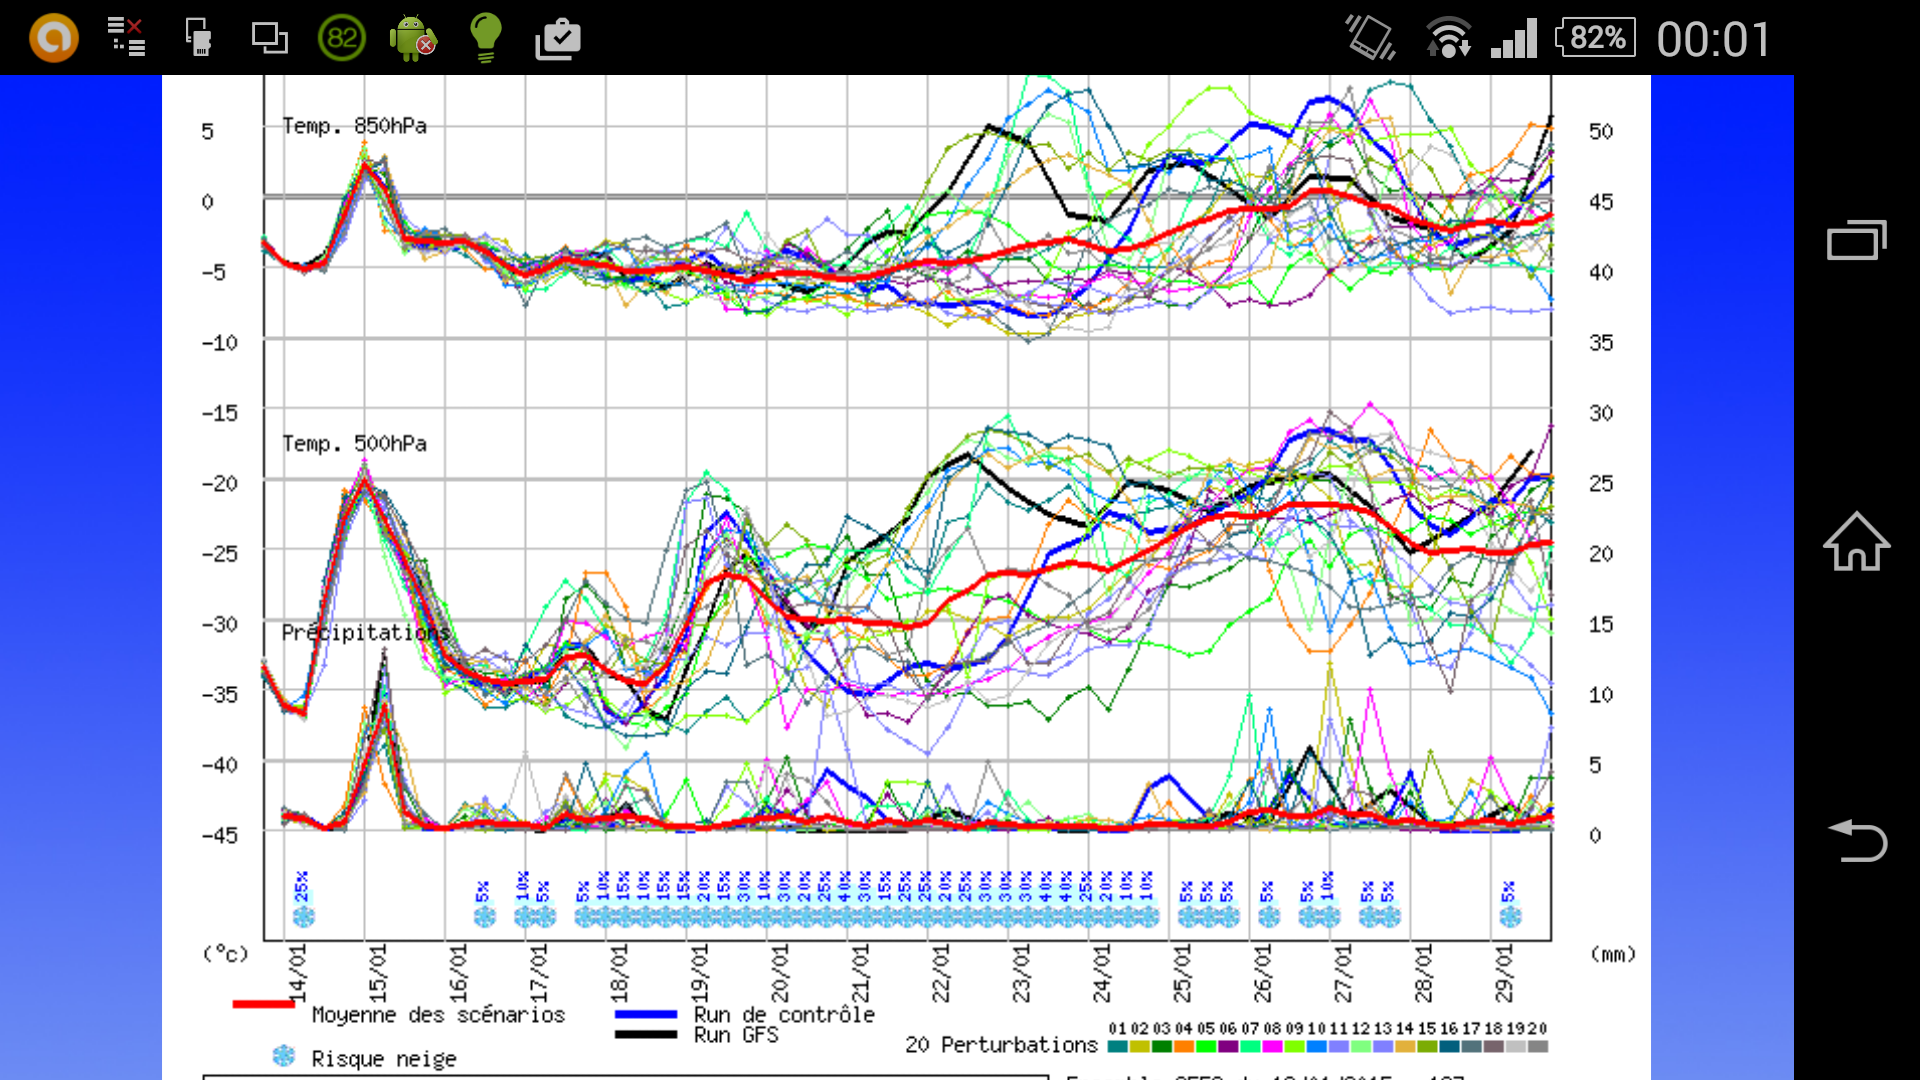Open the briefcase checkmark notification icon
The height and width of the screenshot is (1080, 1920).
pyautogui.click(x=558, y=39)
